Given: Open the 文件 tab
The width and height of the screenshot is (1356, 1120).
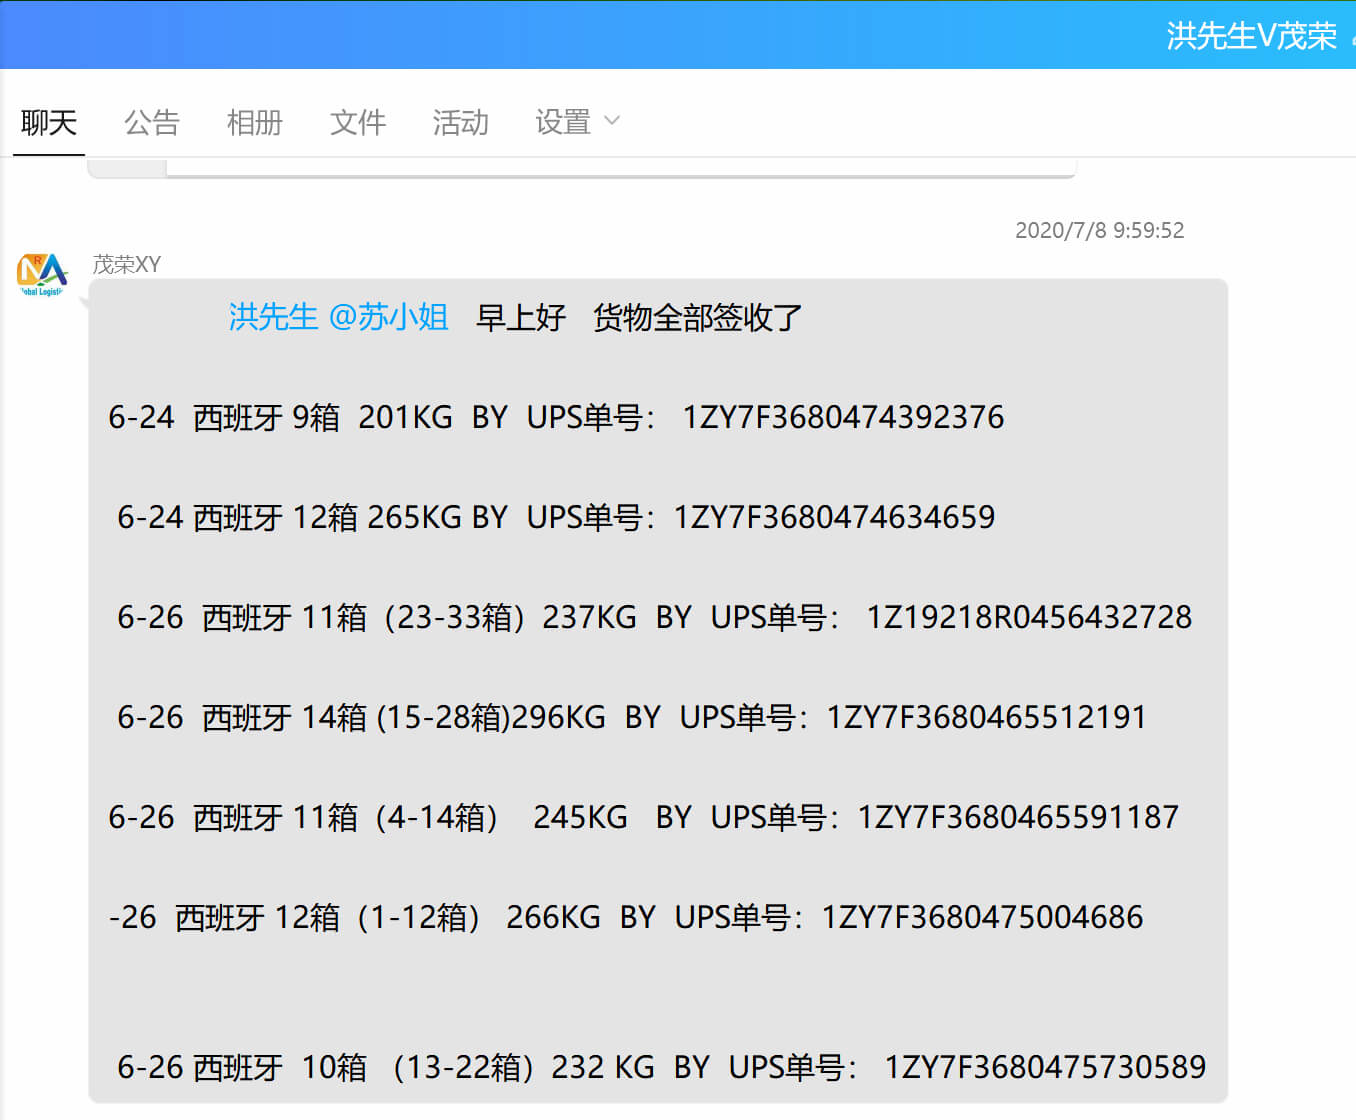Looking at the screenshot, I should coord(358,122).
